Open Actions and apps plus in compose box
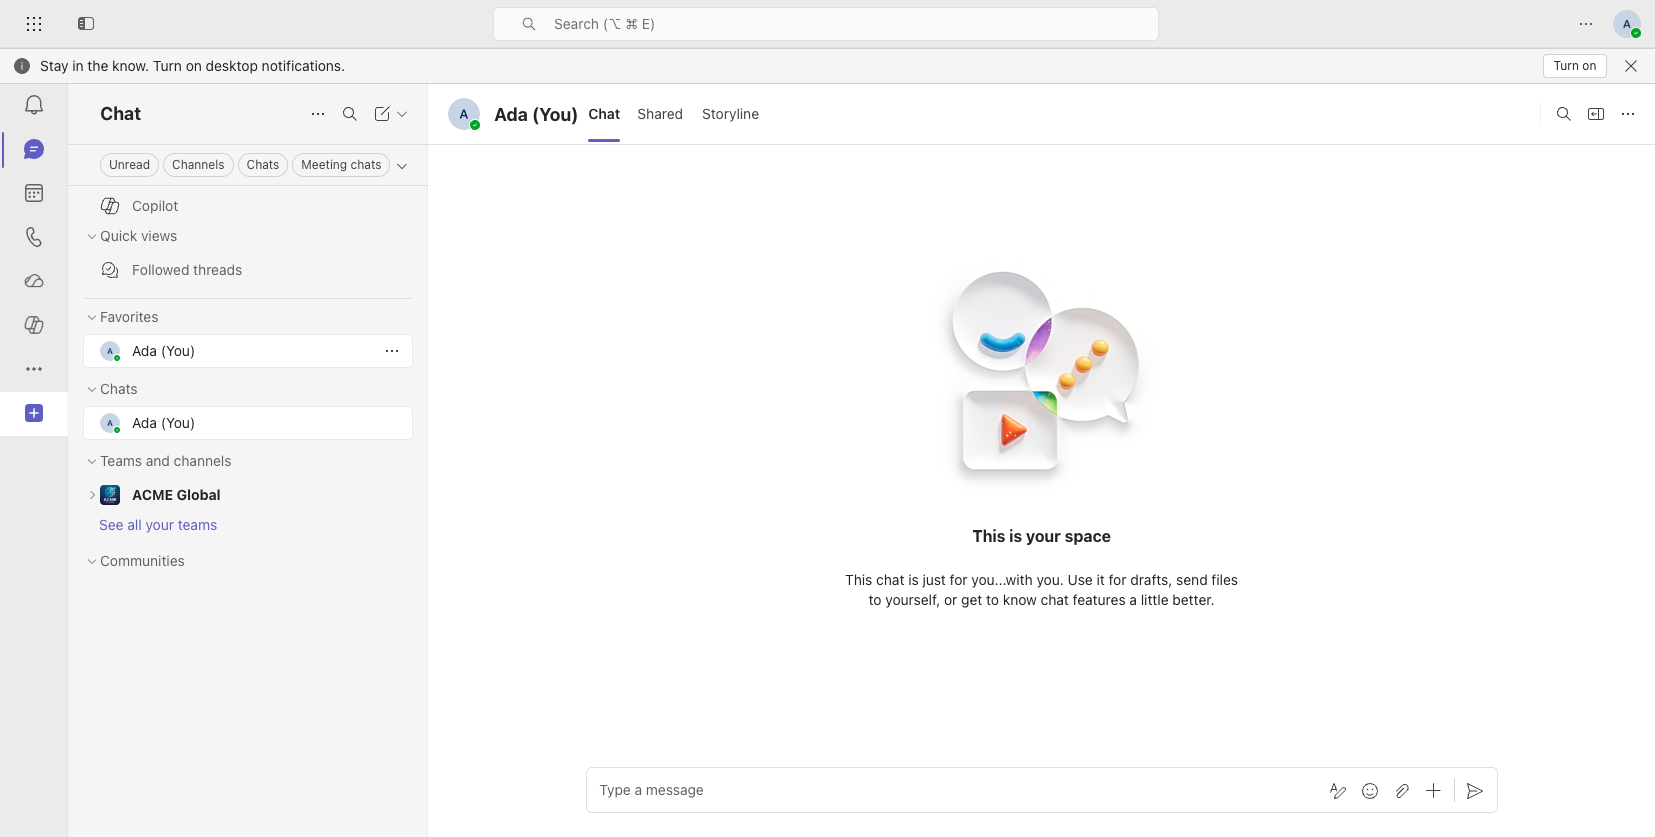 point(1433,791)
